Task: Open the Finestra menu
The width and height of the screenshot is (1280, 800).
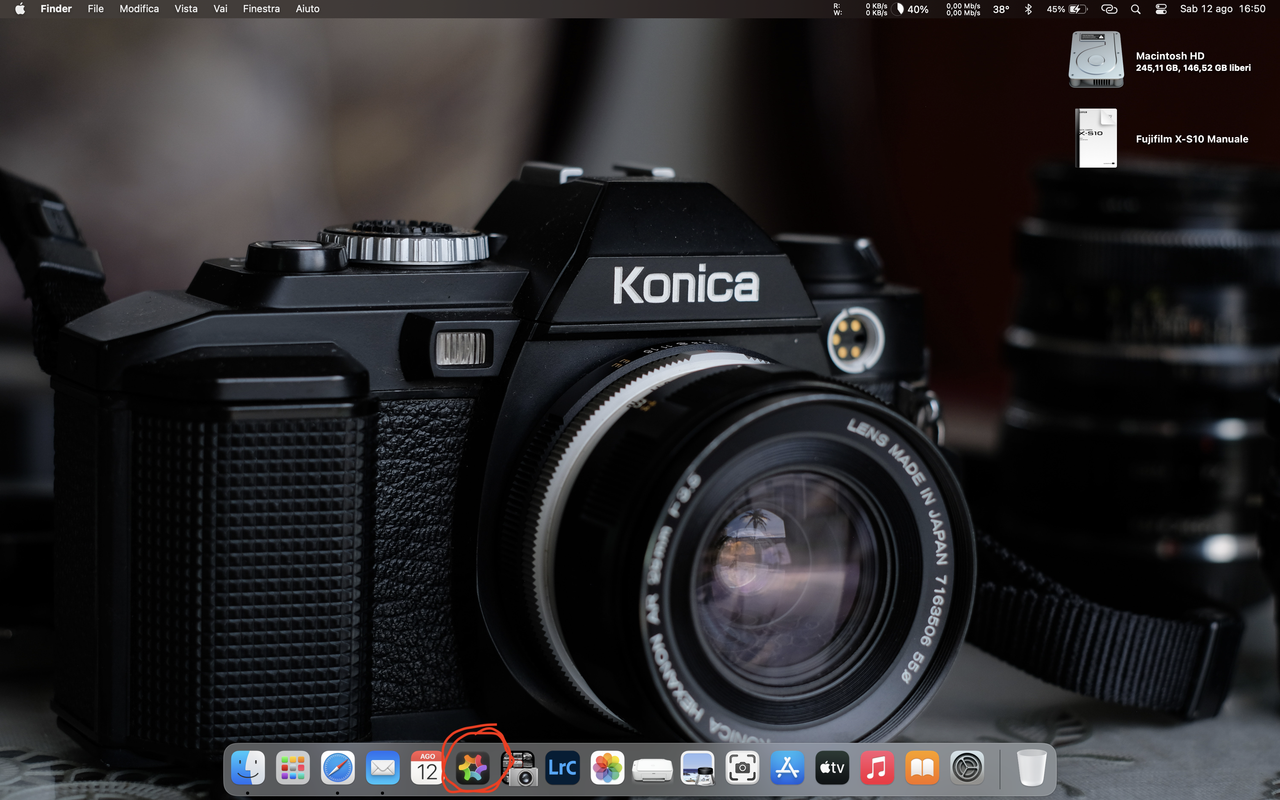Action: [x=261, y=9]
